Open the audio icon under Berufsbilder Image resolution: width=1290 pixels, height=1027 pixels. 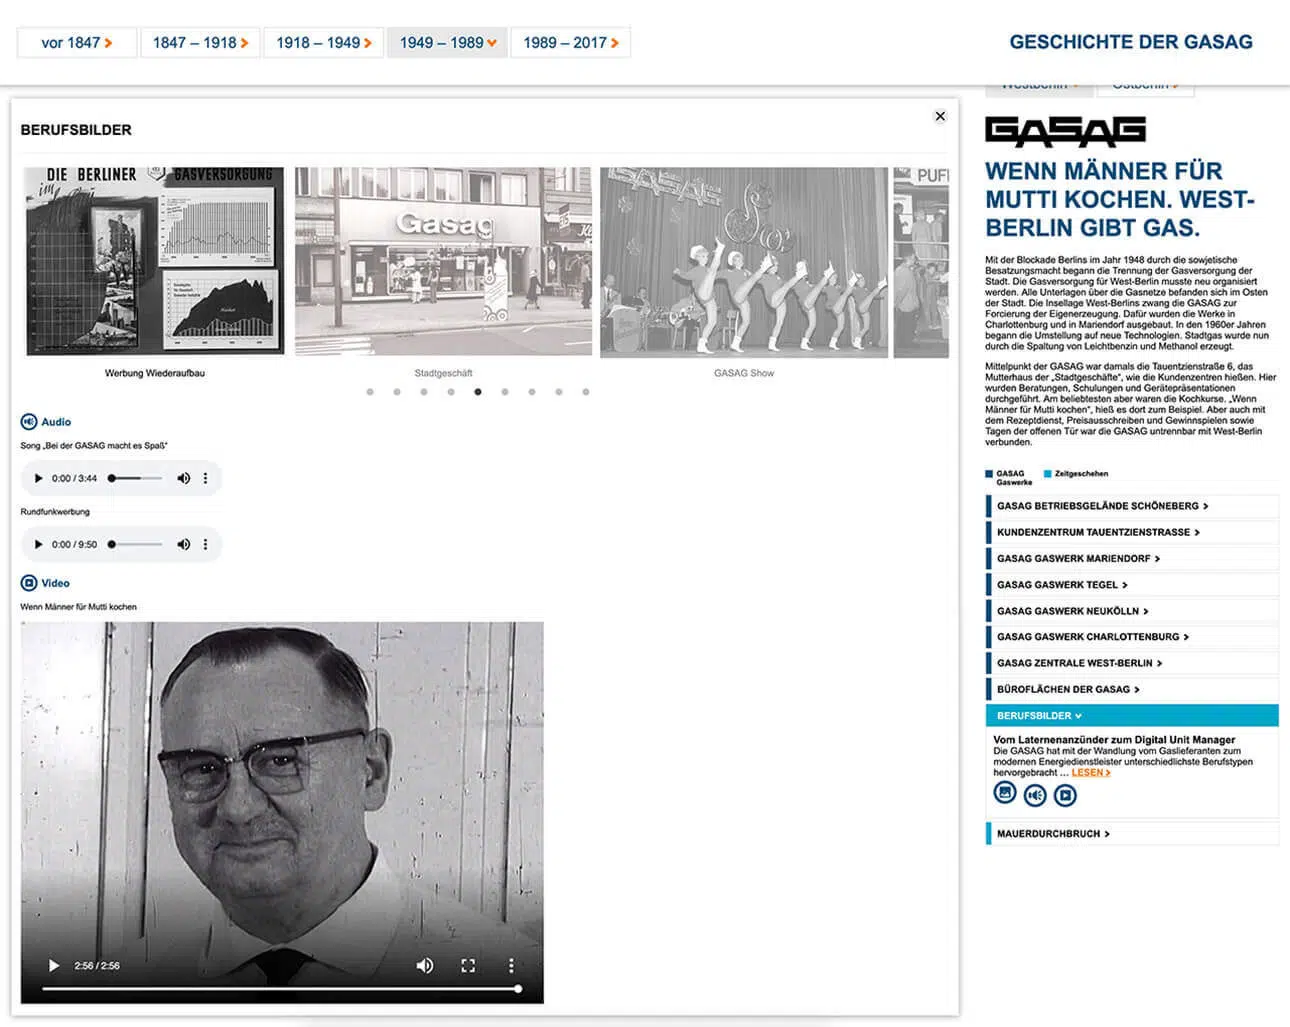[x=1035, y=795]
